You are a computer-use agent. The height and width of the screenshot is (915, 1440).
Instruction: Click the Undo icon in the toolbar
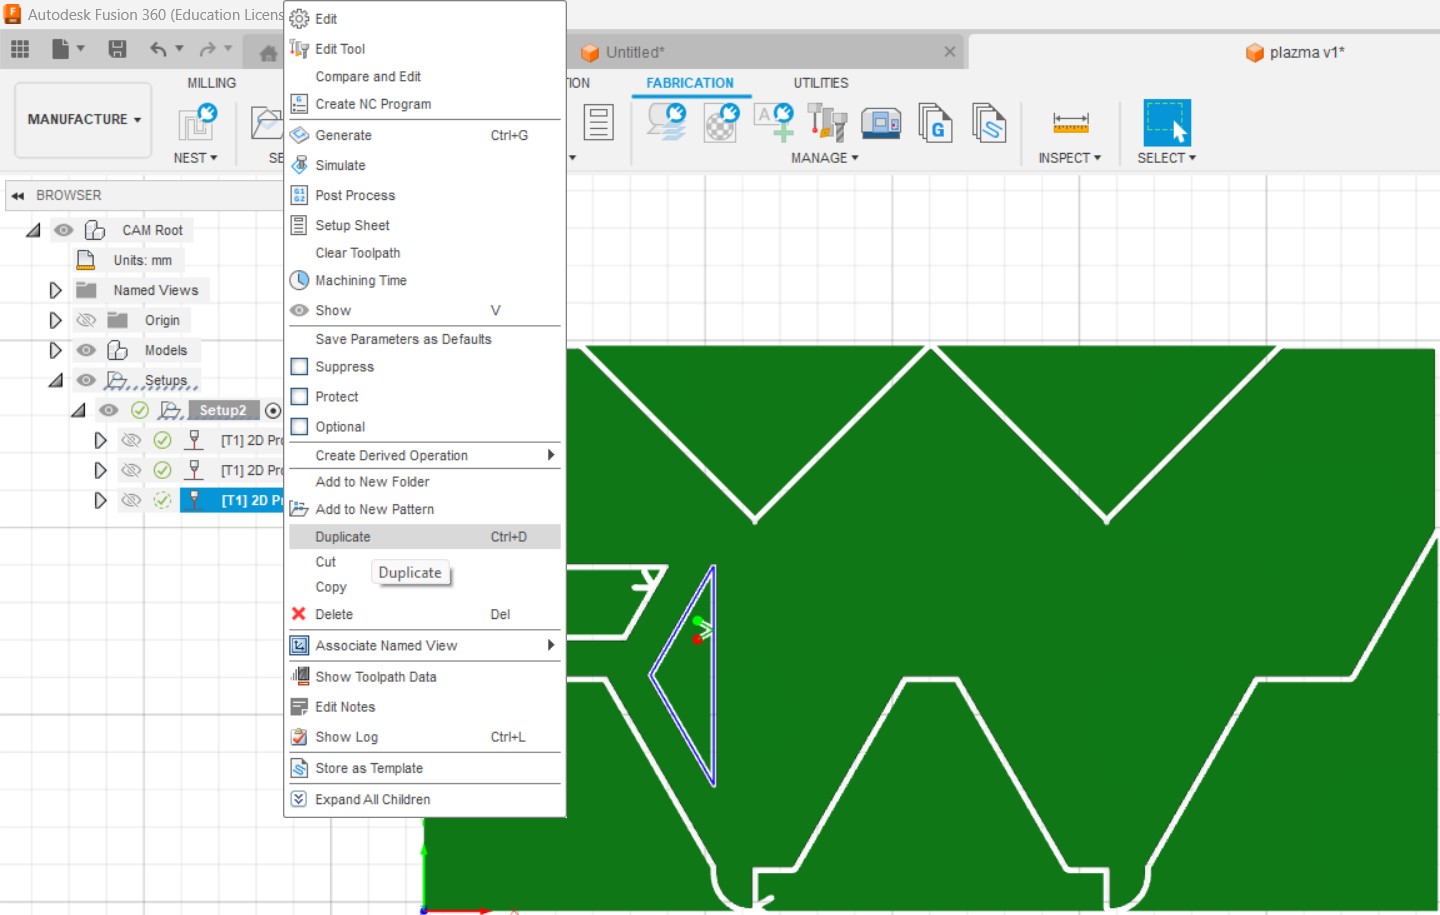click(160, 48)
